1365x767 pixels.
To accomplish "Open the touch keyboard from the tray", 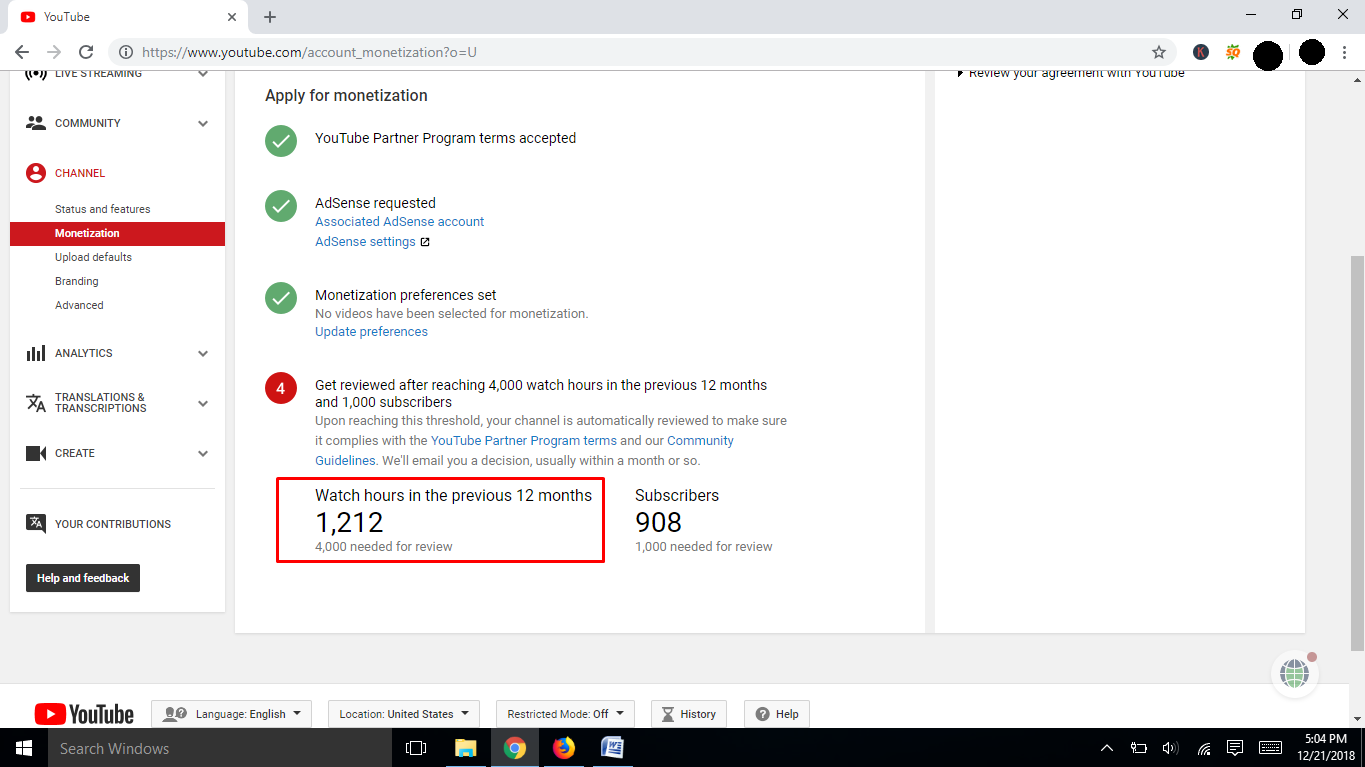I will [1271, 748].
